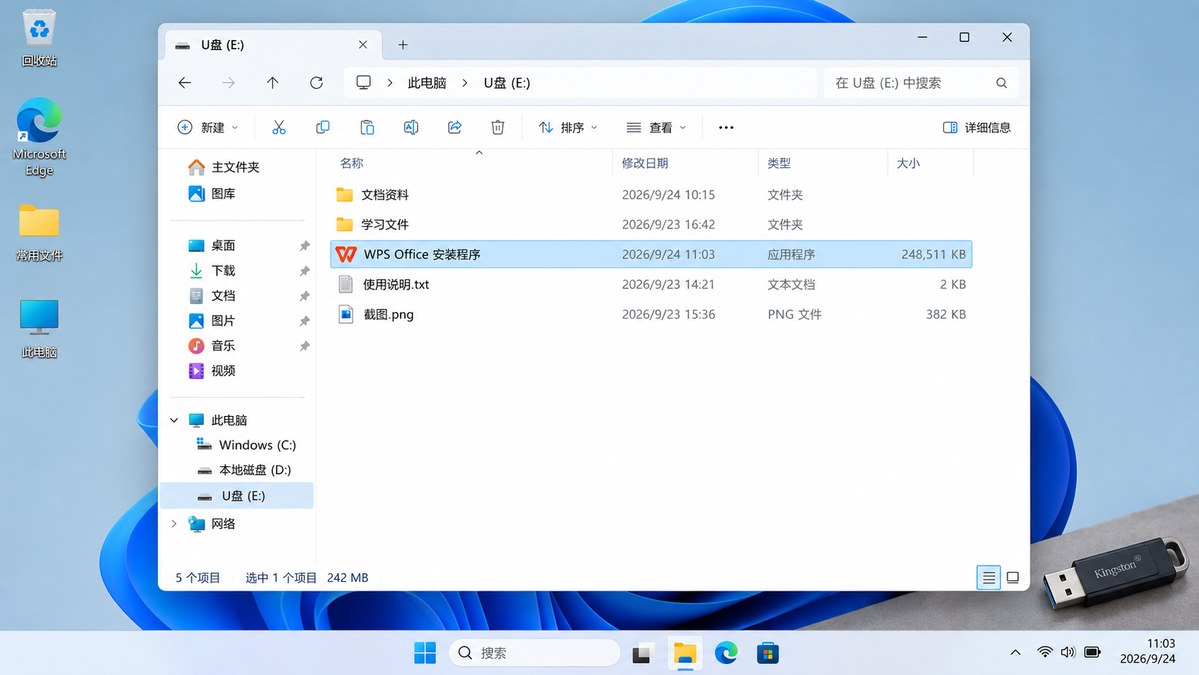The width and height of the screenshot is (1199, 675).
Task: Click the Delete trash can icon
Action: click(498, 128)
